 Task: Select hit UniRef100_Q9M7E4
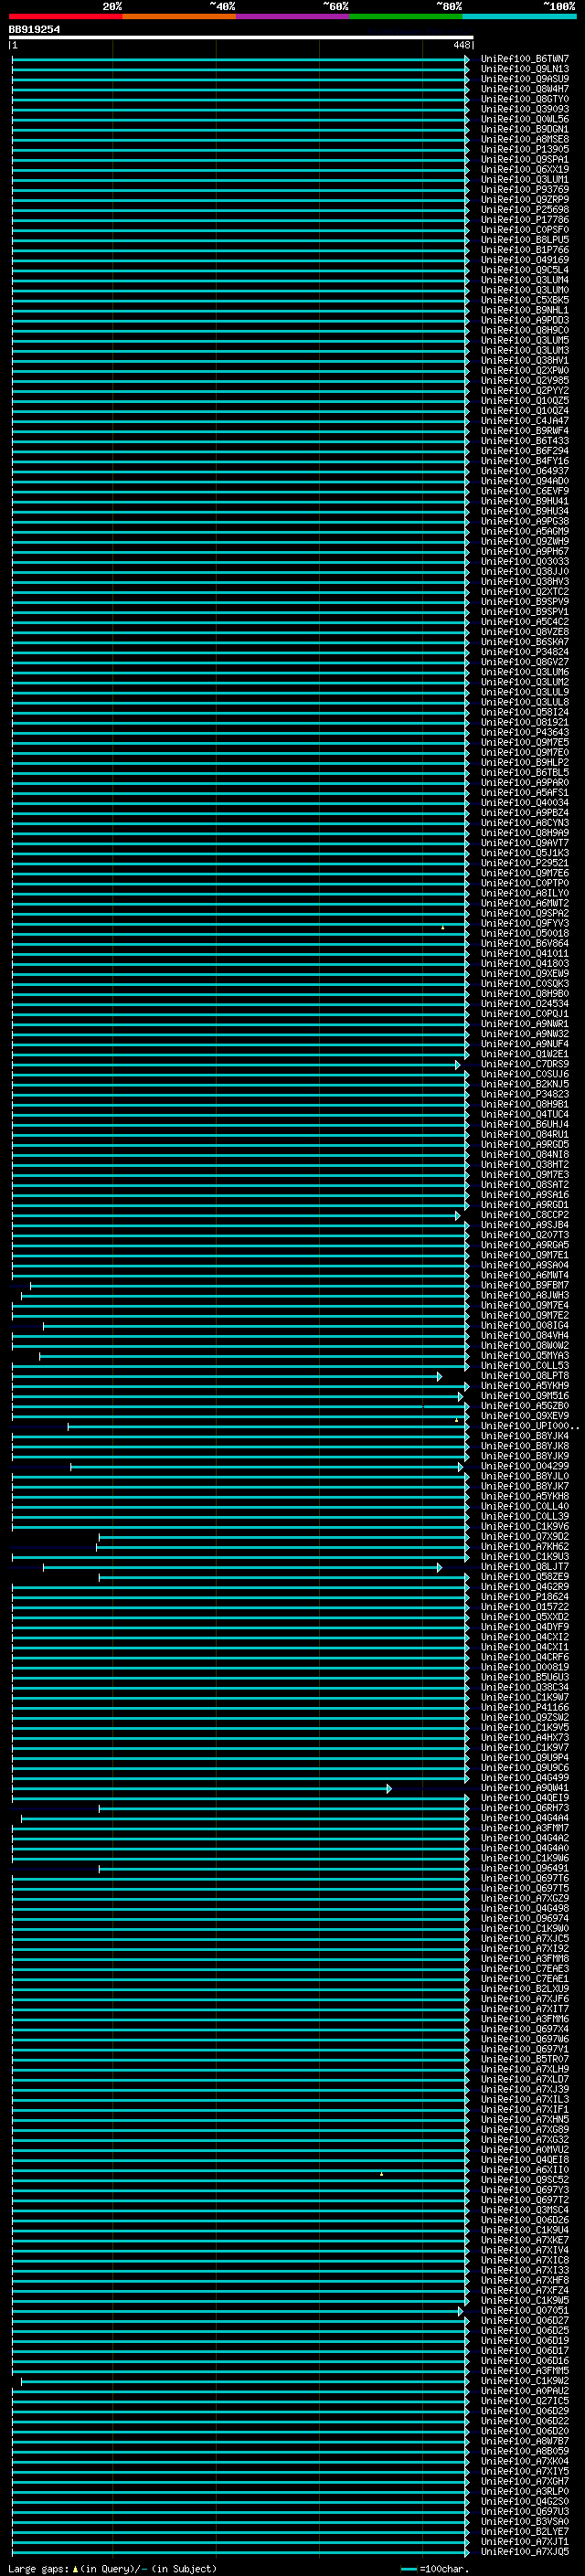coord(524,1306)
